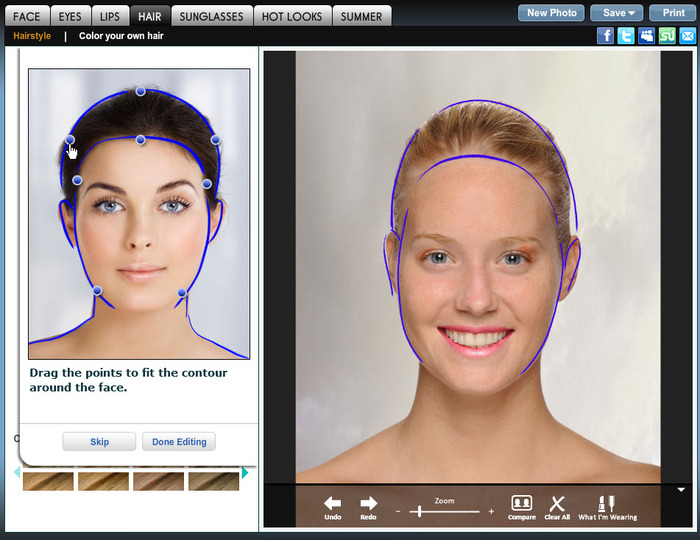Select the Color your own hair sub-tab
The width and height of the screenshot is (700, 540).
coord(121,36)
